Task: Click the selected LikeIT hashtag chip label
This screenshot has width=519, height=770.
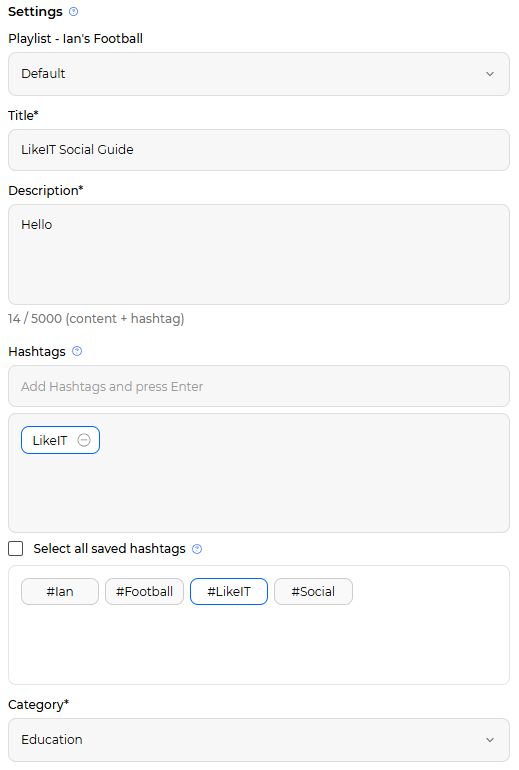Action: [50, 440]
